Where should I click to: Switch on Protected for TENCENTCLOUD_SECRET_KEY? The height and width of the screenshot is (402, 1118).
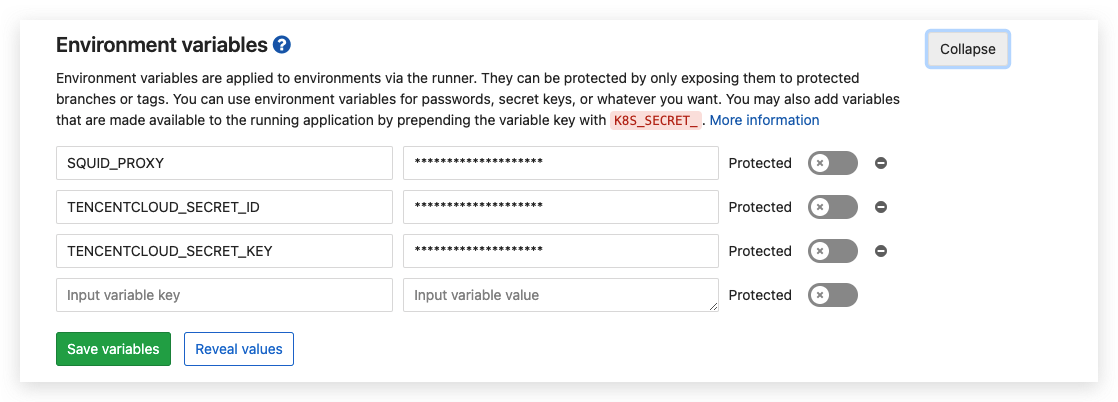(832, 251)
